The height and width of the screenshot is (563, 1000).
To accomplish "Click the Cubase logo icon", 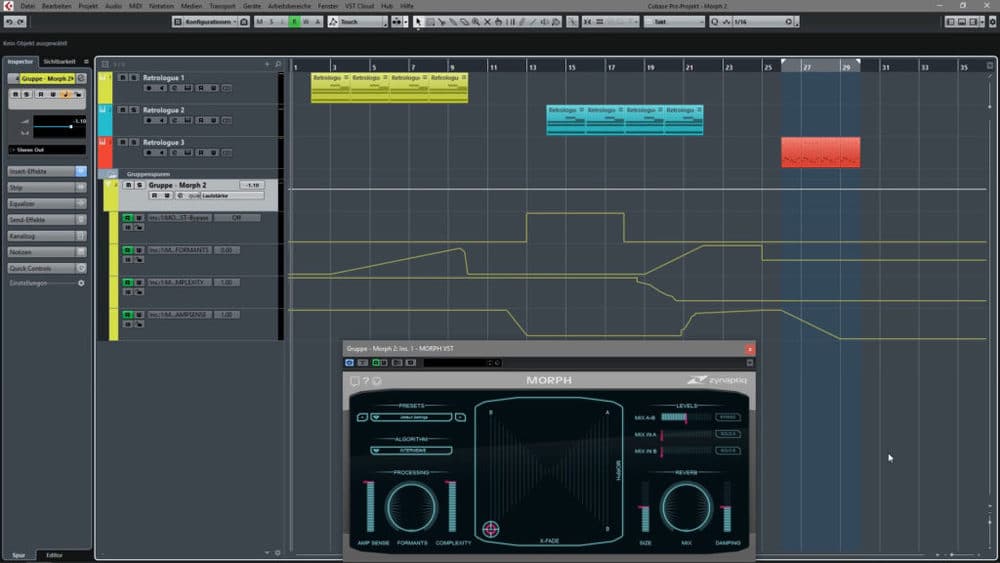I will coord(8,6).
